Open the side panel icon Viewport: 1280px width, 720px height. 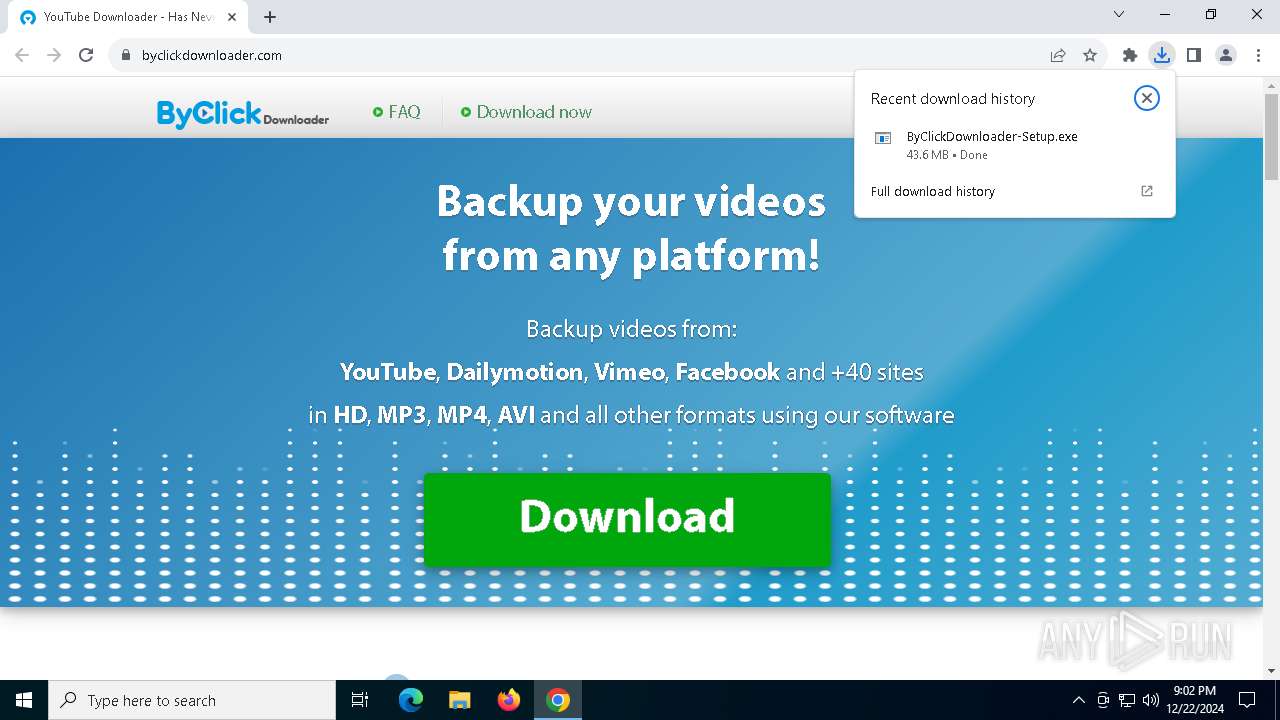[x=1194, y=55]
